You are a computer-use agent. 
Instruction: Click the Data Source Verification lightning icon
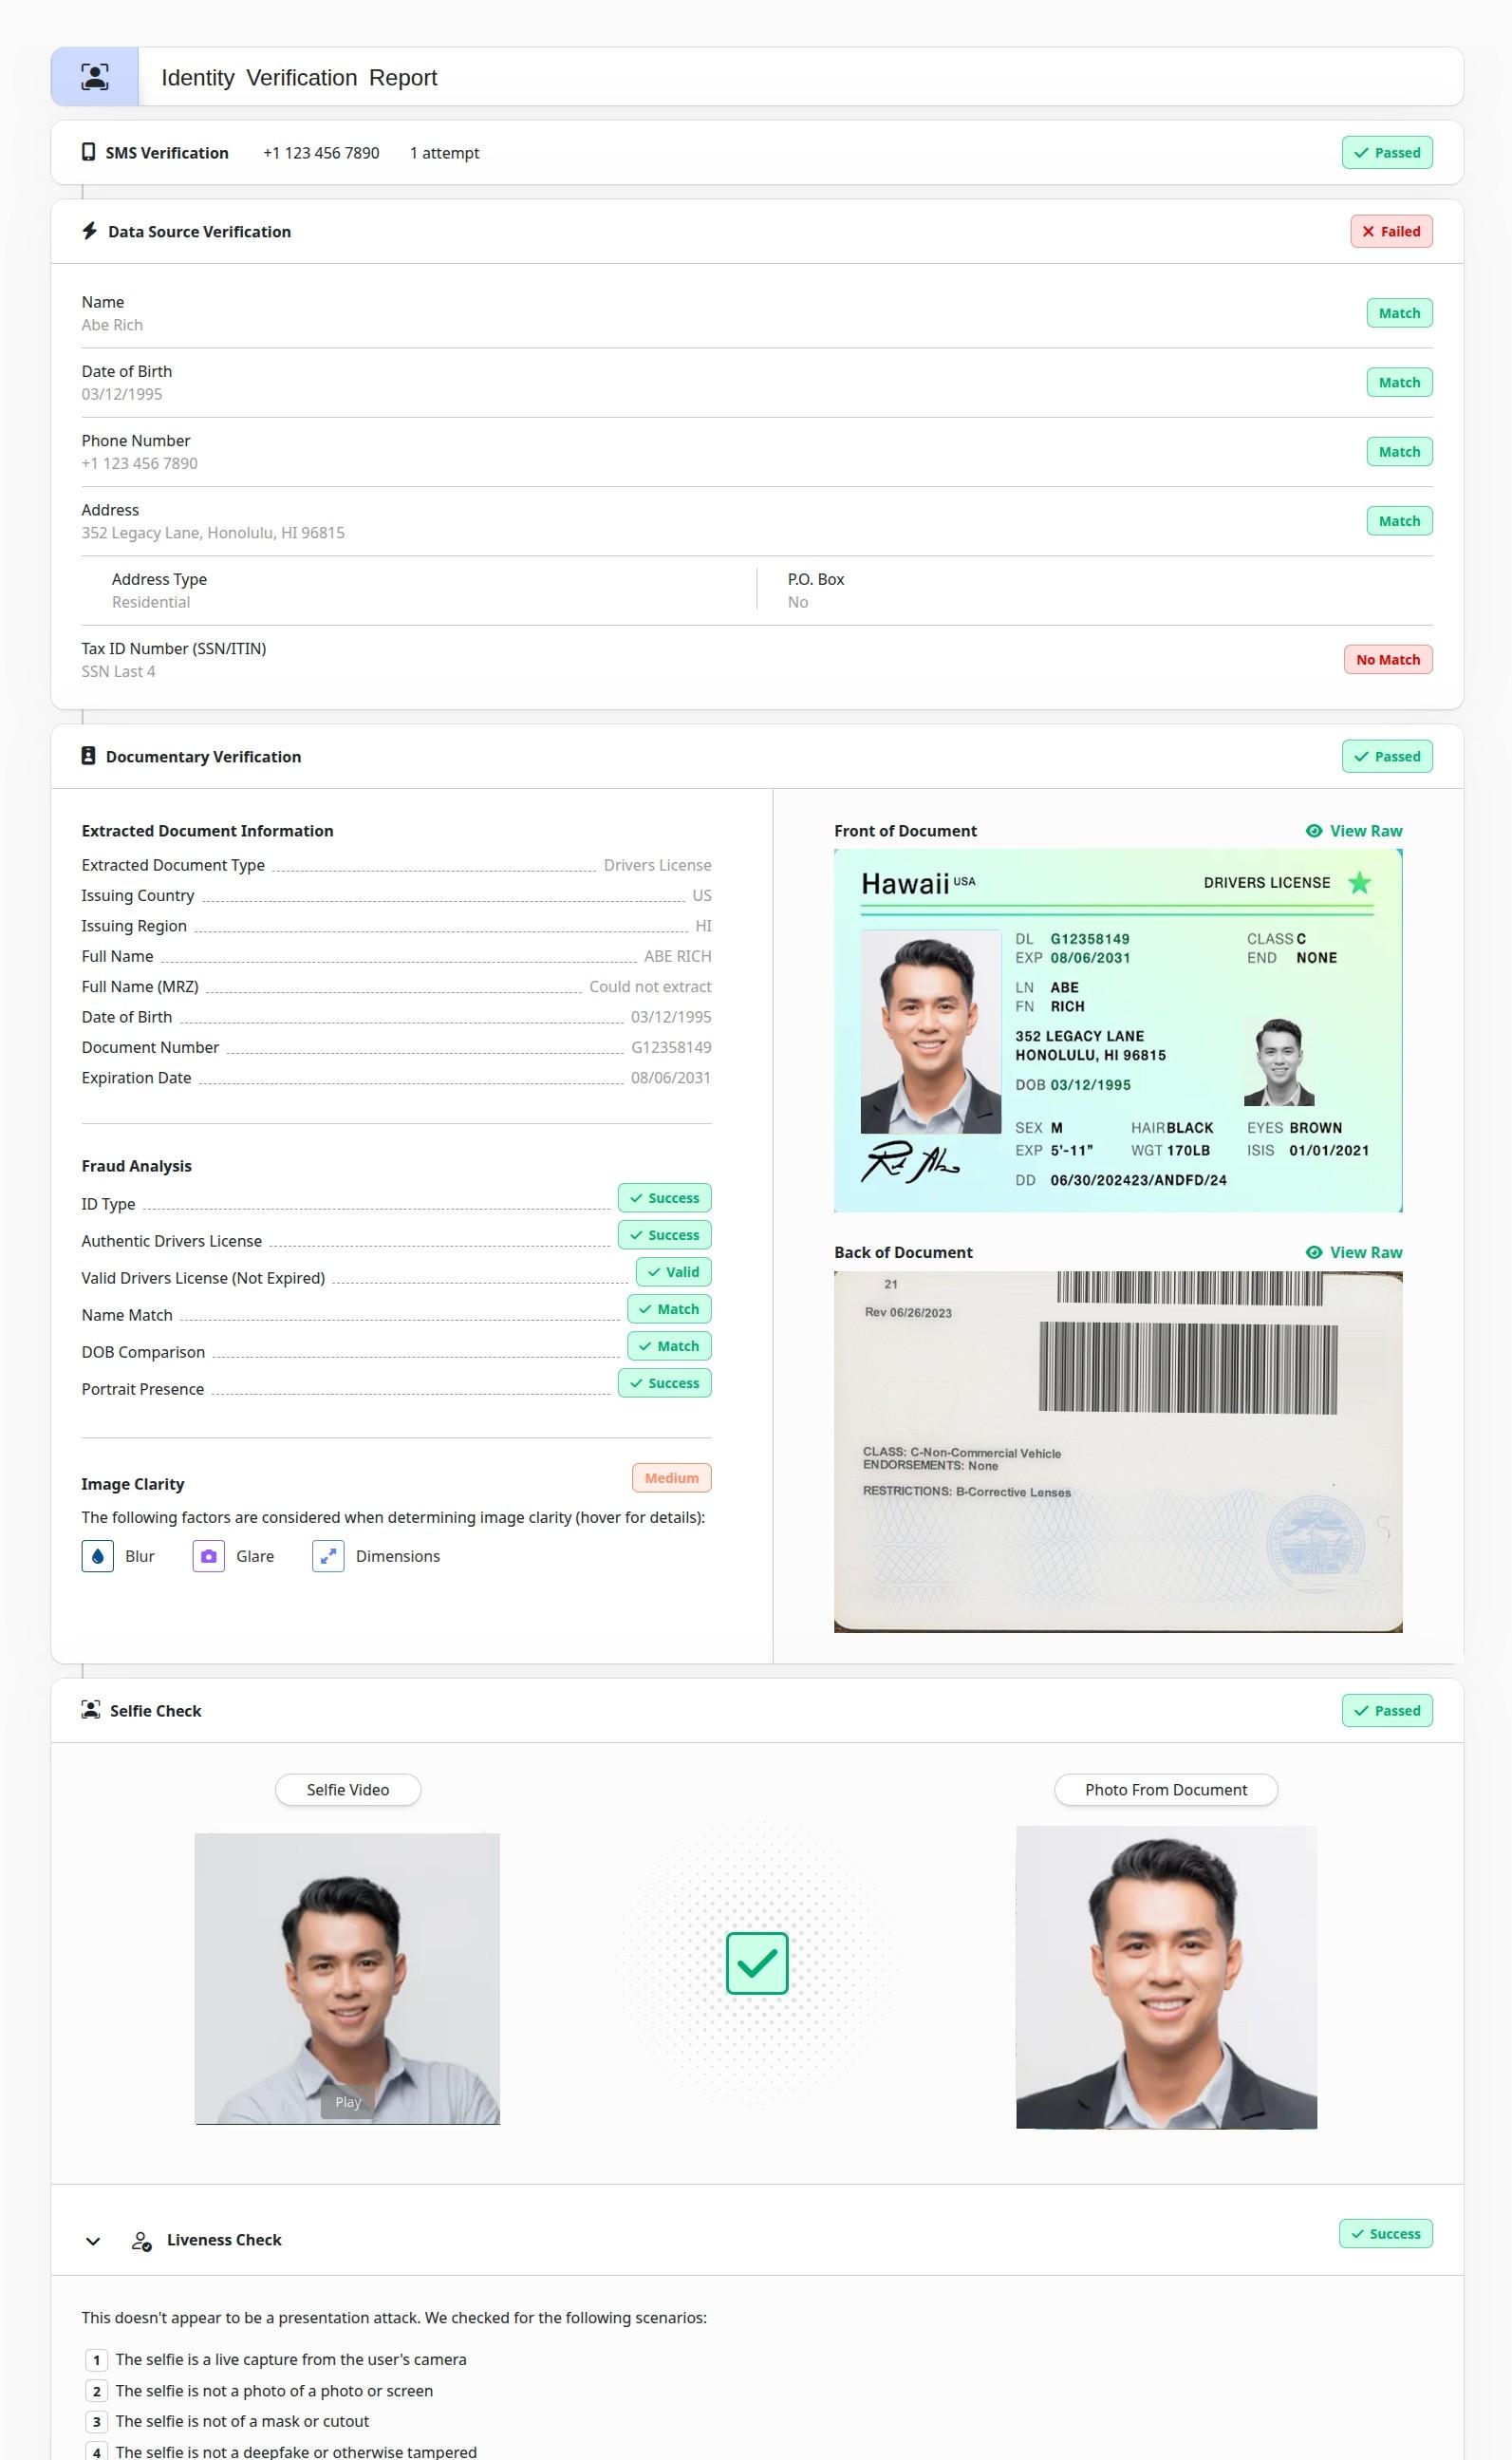pos(90,231)
